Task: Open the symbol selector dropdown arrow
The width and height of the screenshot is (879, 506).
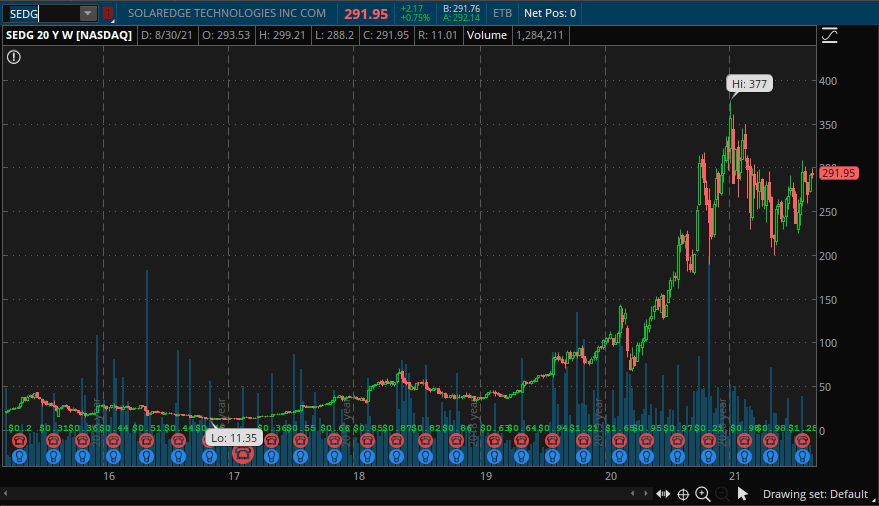Action: click(x=88, y=13)
